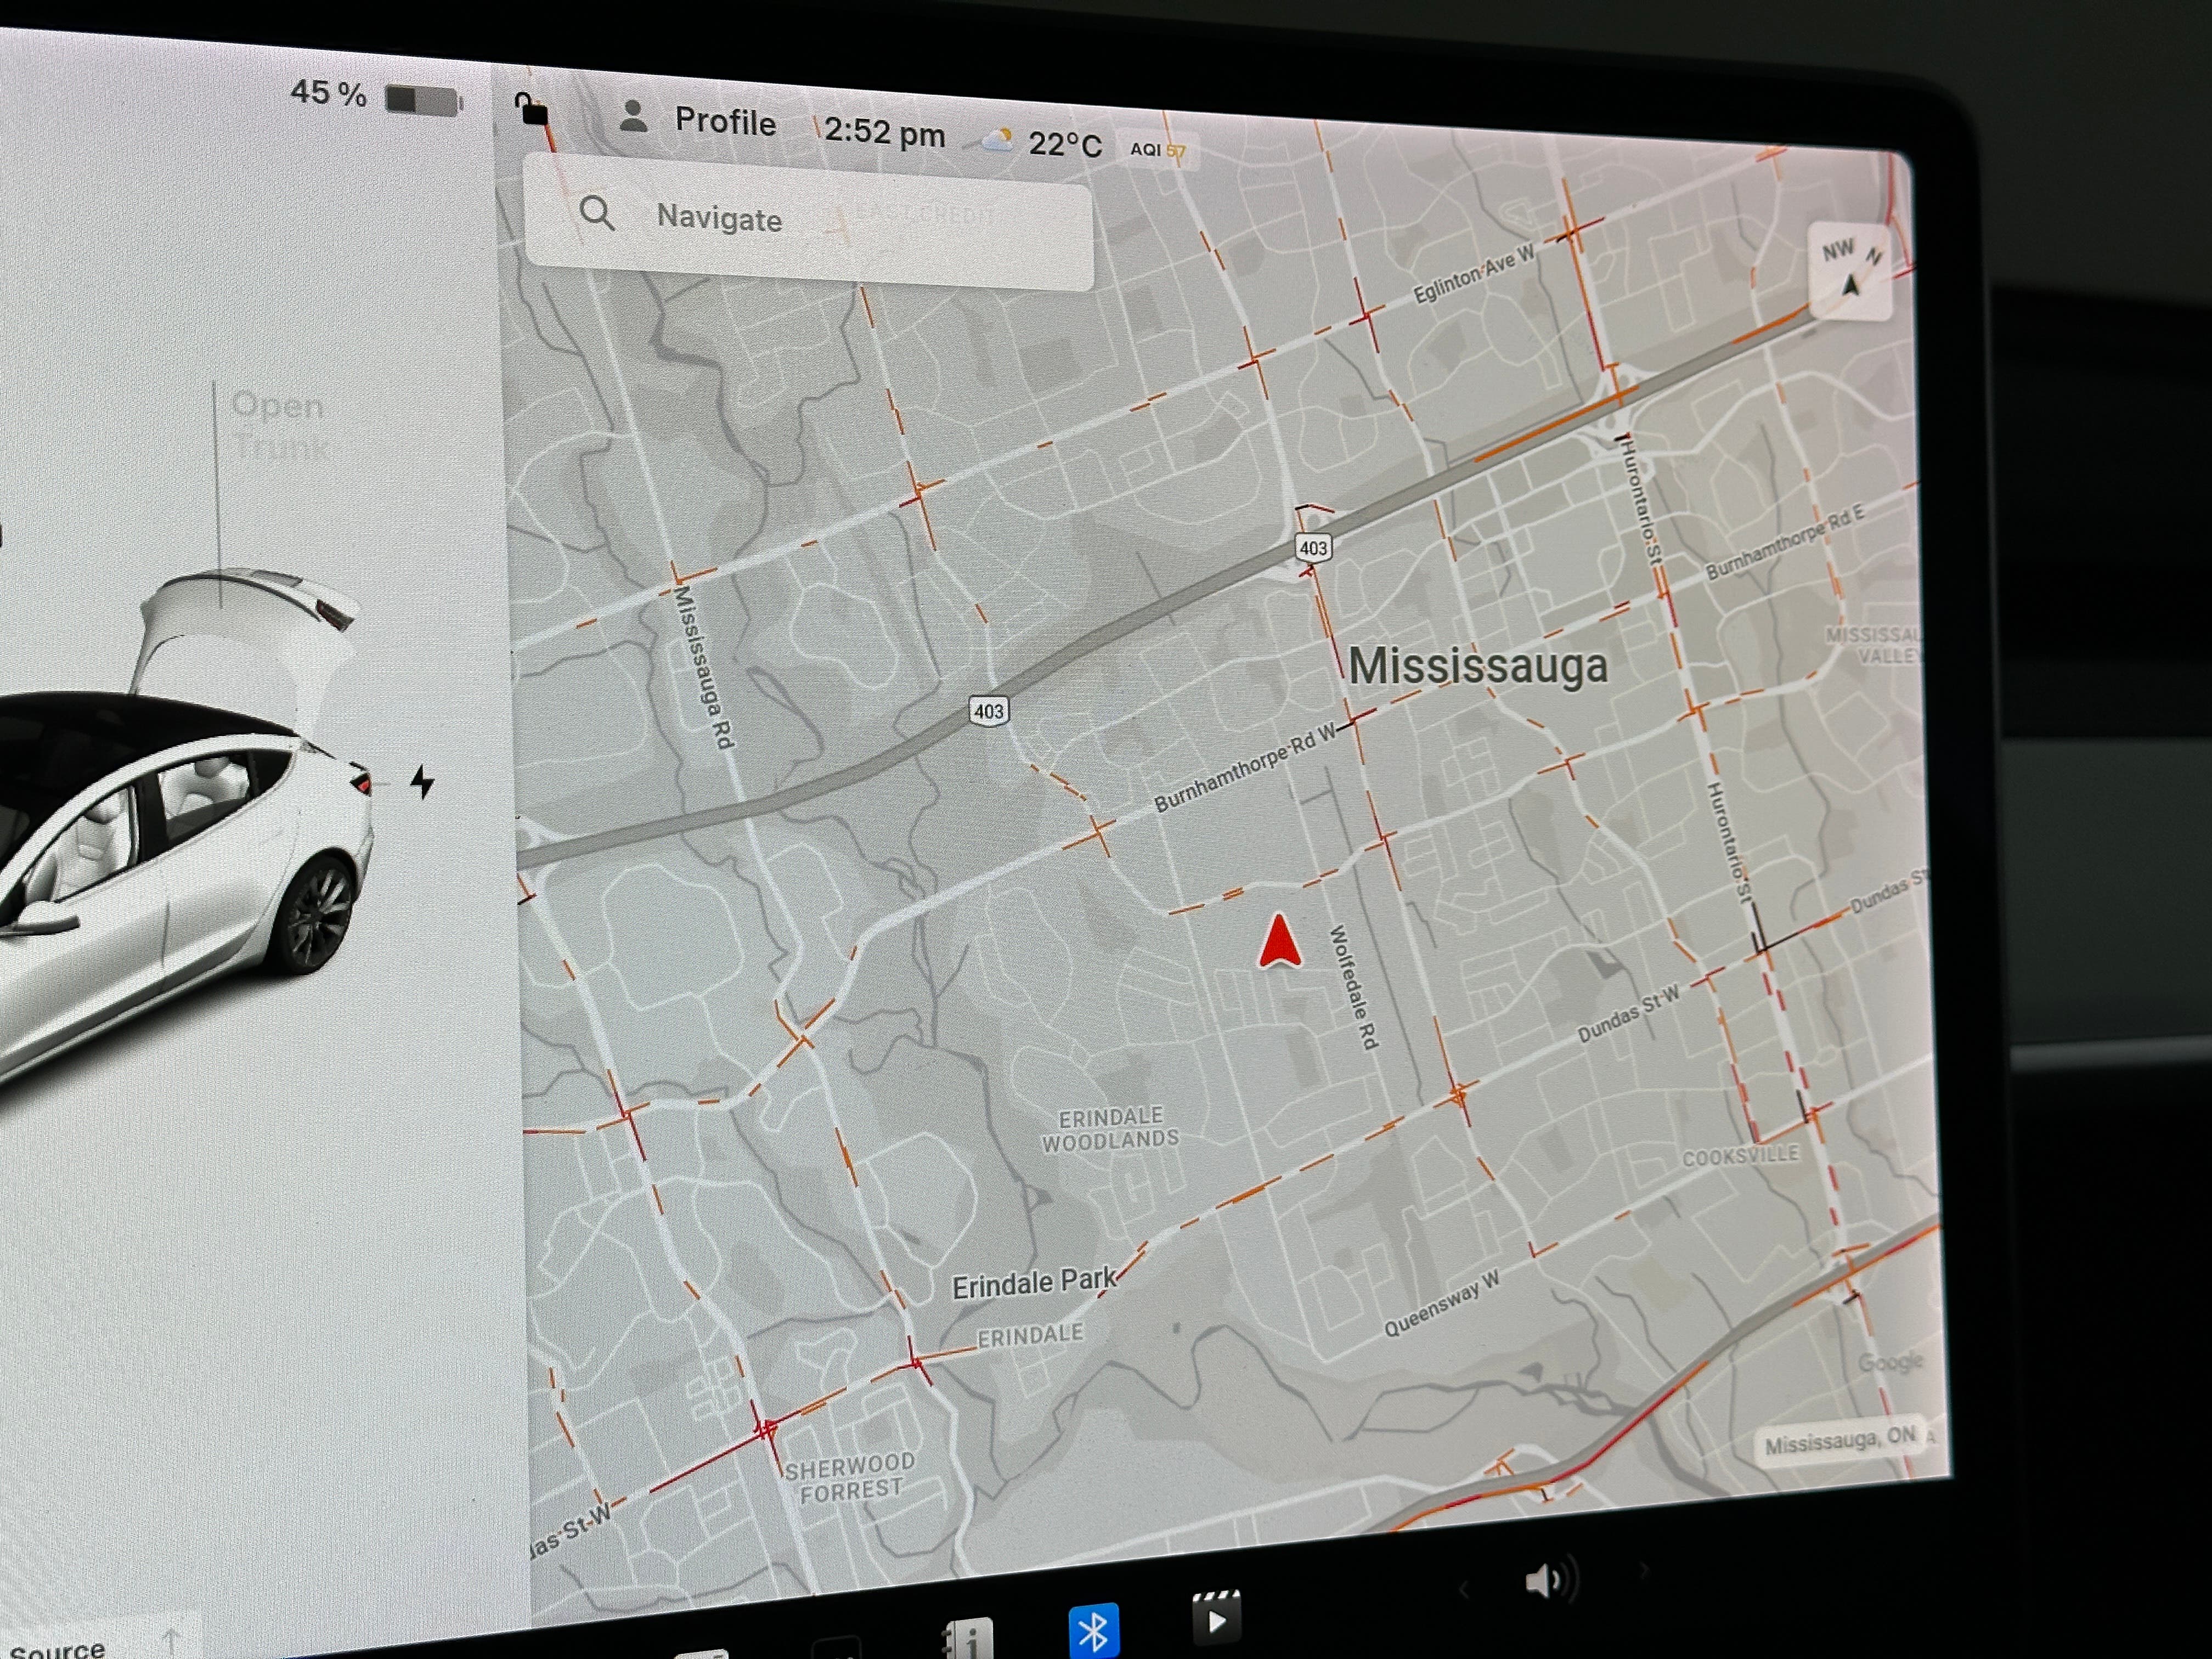Viewport: 2212px width, 1659px height.
Task: Tap the AQI air quality badge
Action: (x=1157, y=151)
